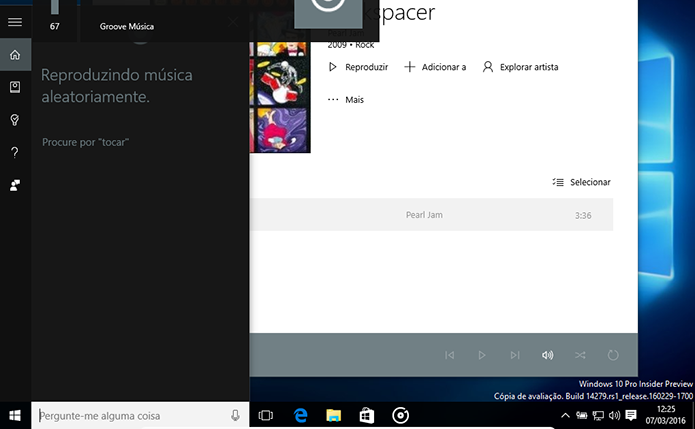The height and width of the screenshot is (429, 695).
Task: Skip to next track
Action: coord(515,355)
